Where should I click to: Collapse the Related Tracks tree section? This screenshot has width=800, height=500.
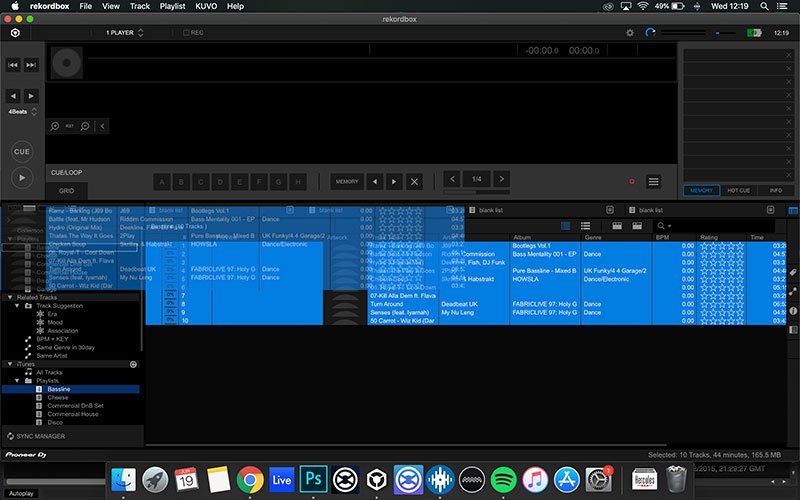pos(10,297)
